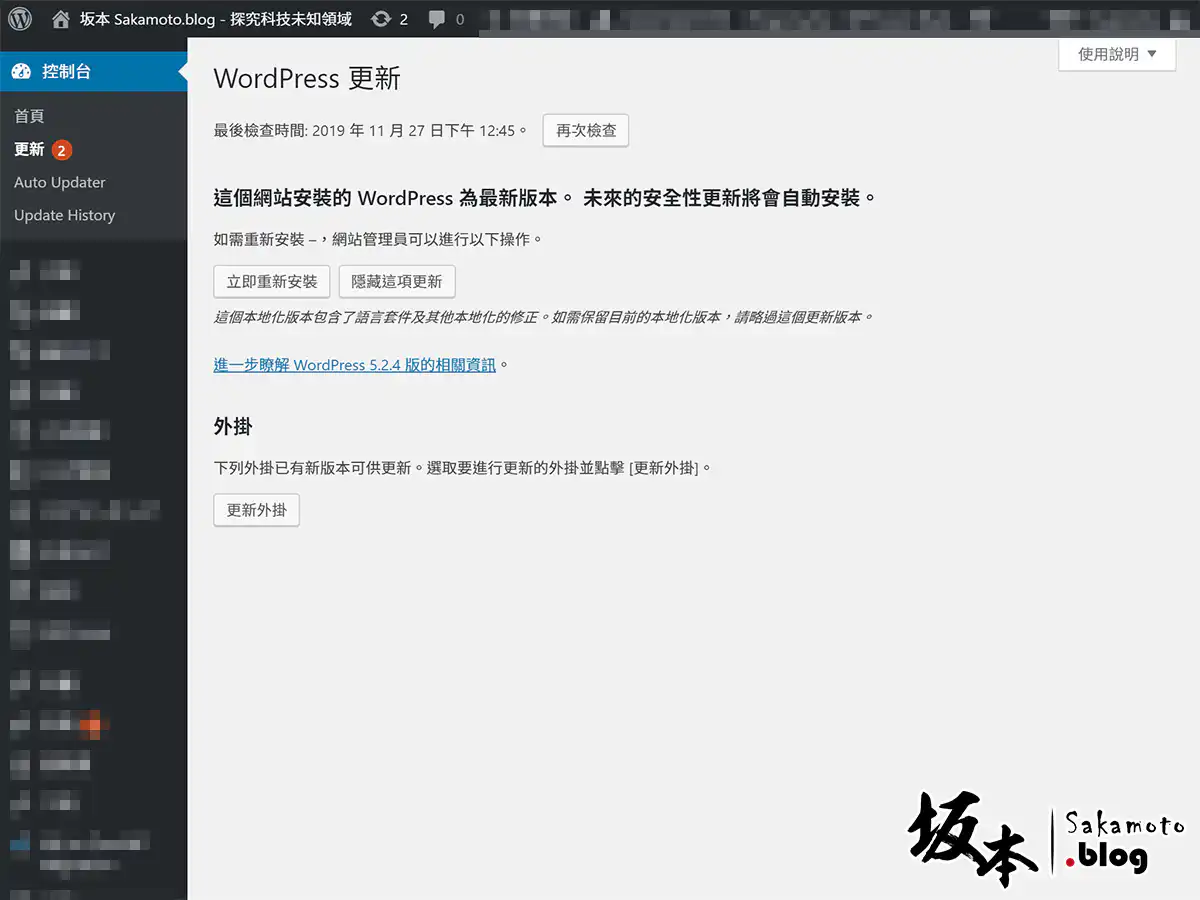1200x900 pixels.
Task: Visit site via 坂本 Sakamoto.blog title
Action: pyautogui.click(x=216, y=19)
